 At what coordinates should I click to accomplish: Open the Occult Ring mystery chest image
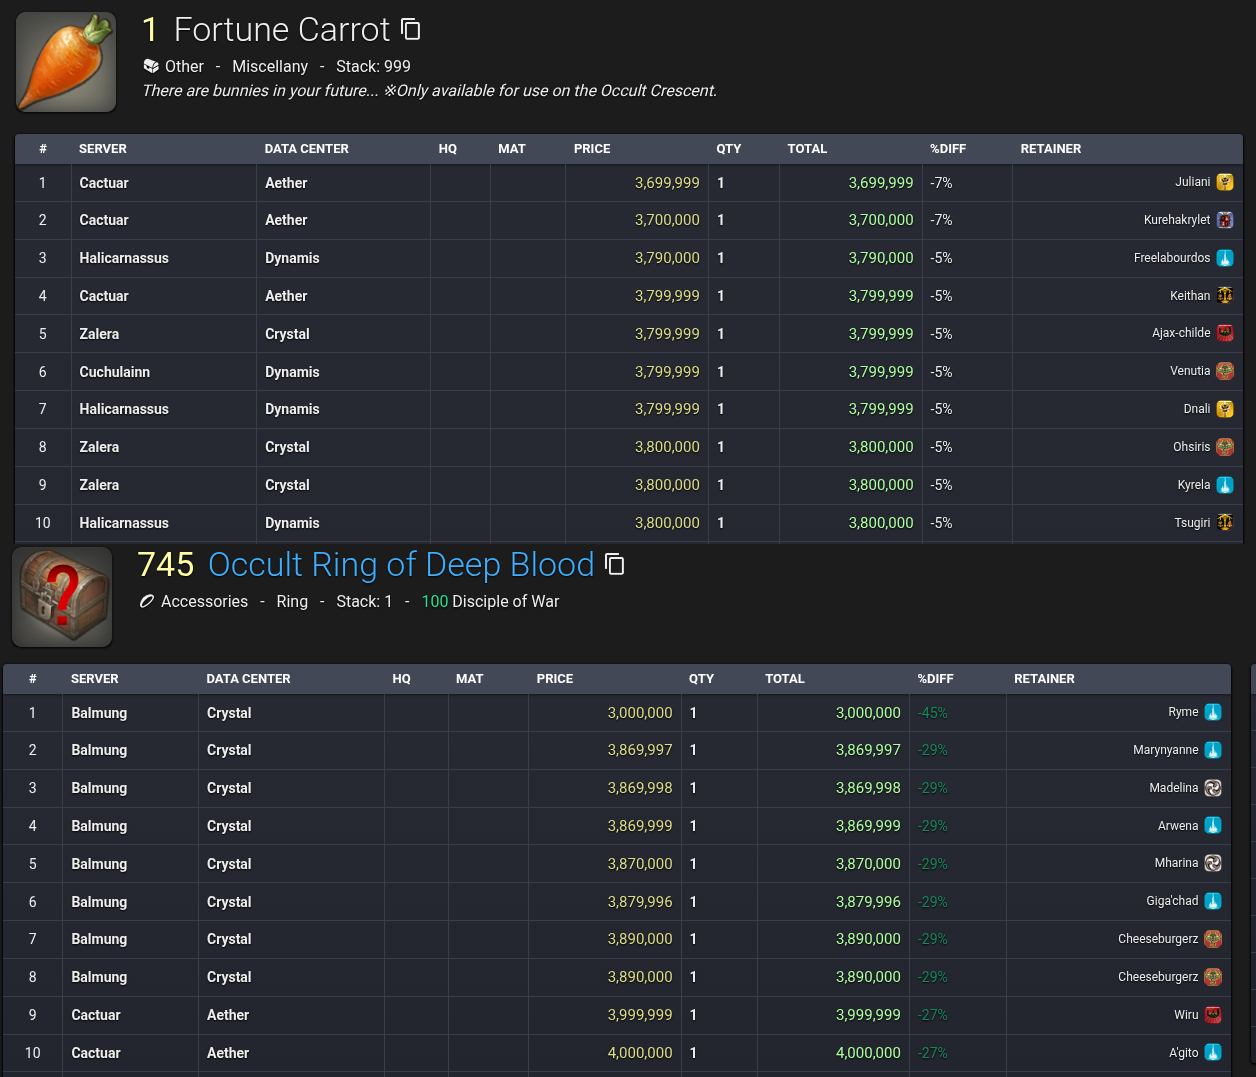point(62,597)
